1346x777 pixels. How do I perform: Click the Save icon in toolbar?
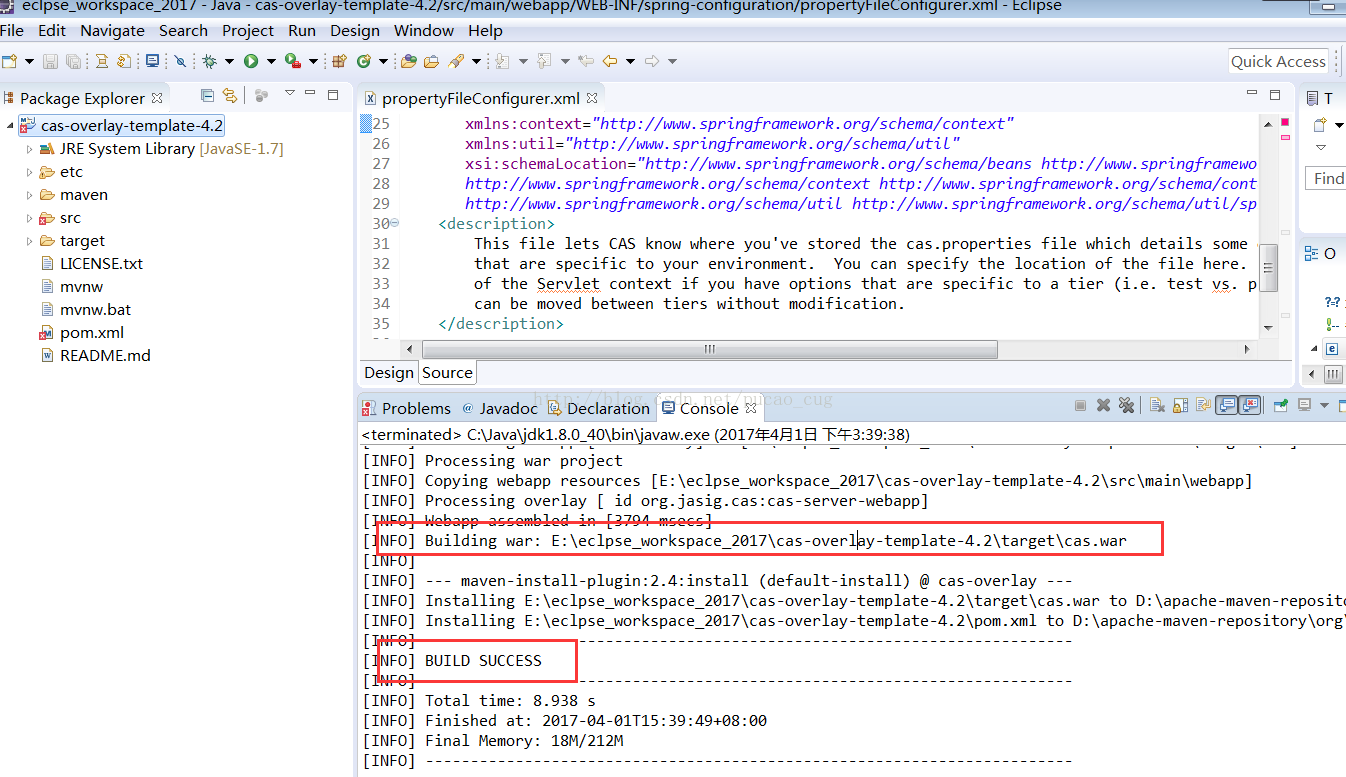point(50,61)
